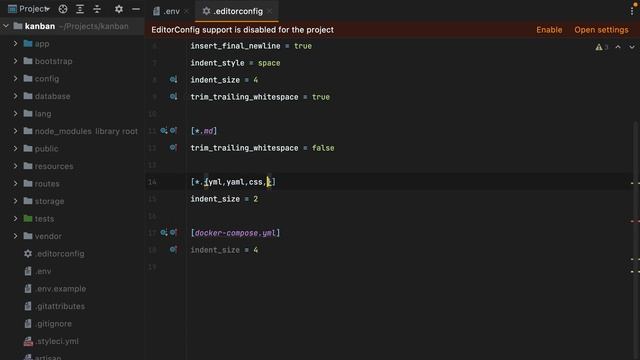Select the green tests folder icon
This screenshot has width=640, height=360.
coord(28,218)
